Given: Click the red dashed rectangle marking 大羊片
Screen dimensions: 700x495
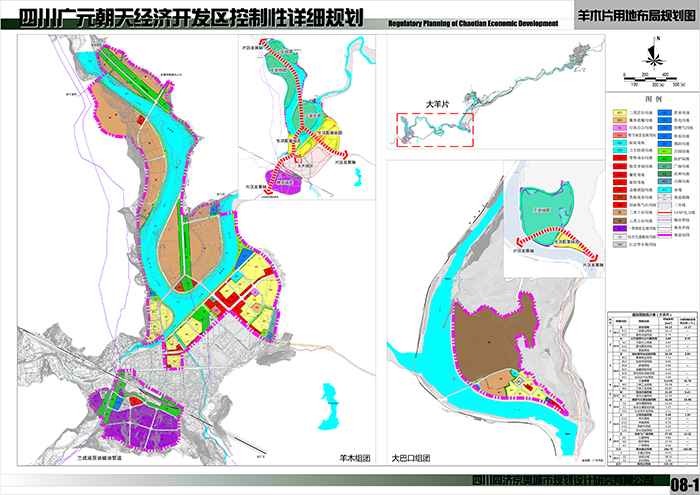Looking at the screenshot, I should 435,129.
